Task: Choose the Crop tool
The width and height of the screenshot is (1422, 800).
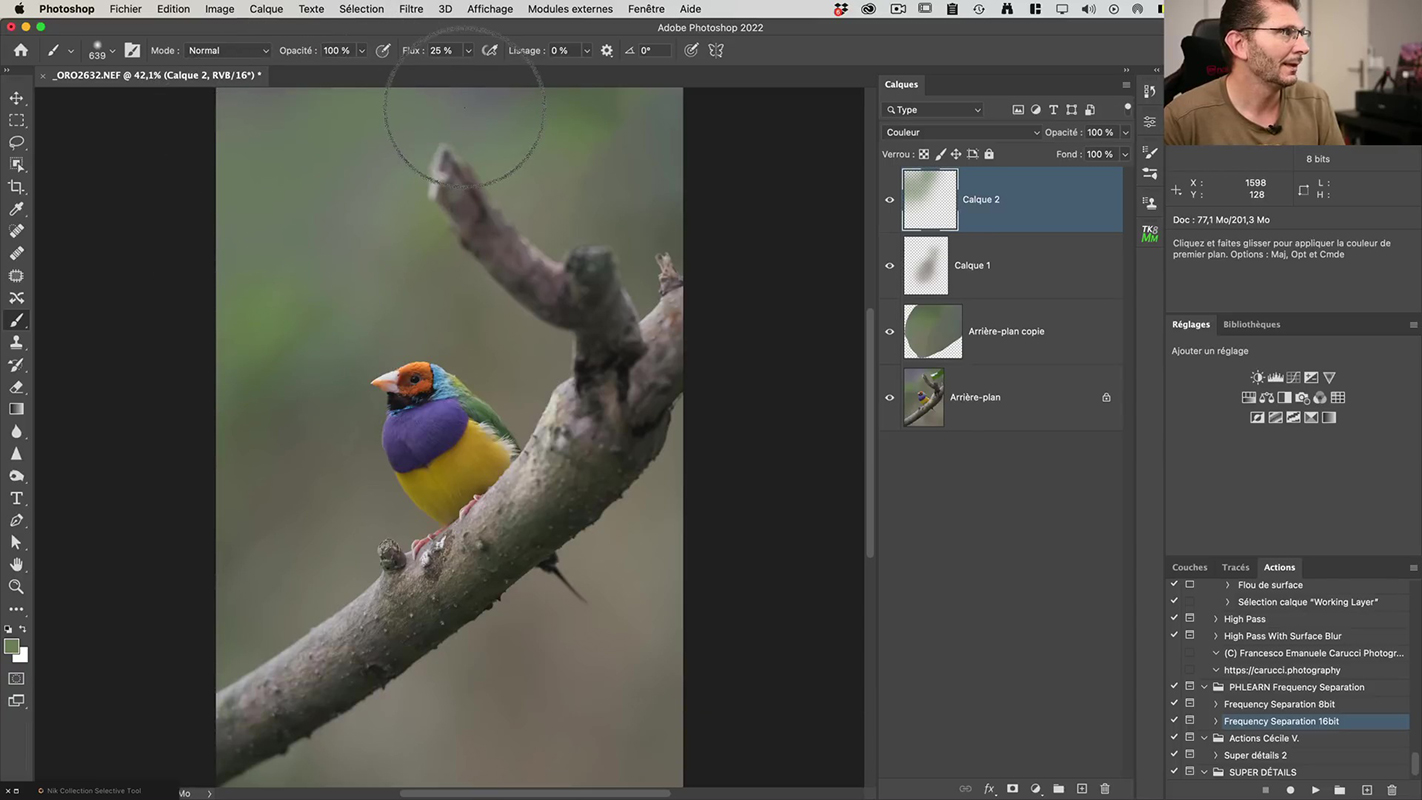Action: pyautogui.click(x=16, y=187)
